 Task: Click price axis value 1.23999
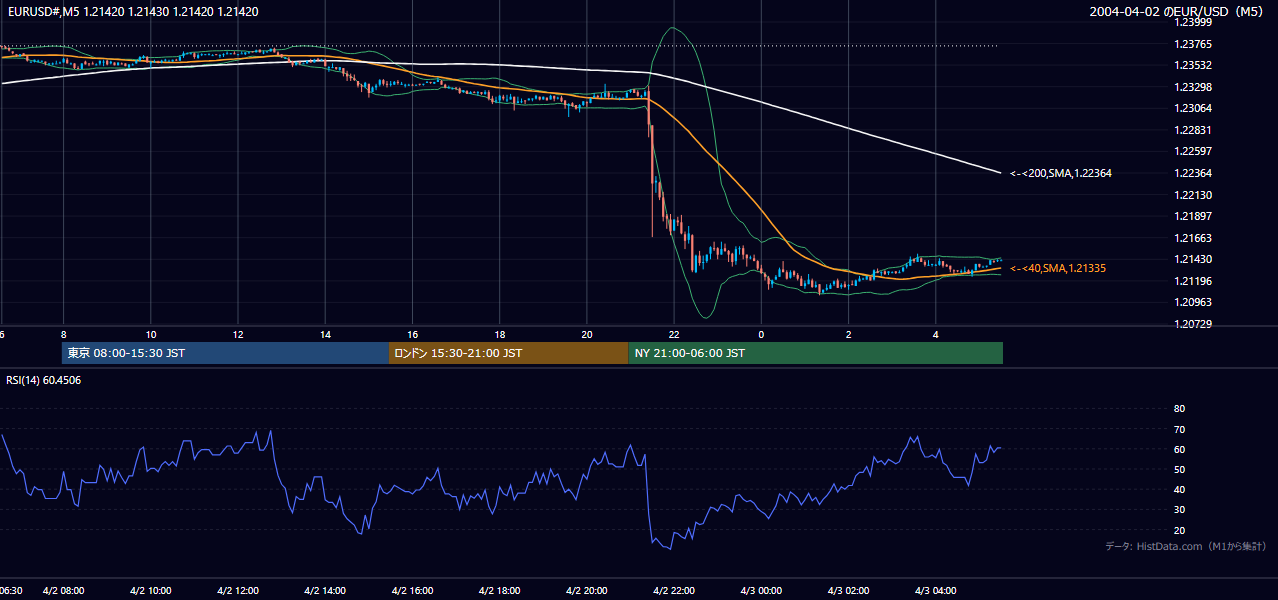pyautogui.click(x=1193, y=22)
